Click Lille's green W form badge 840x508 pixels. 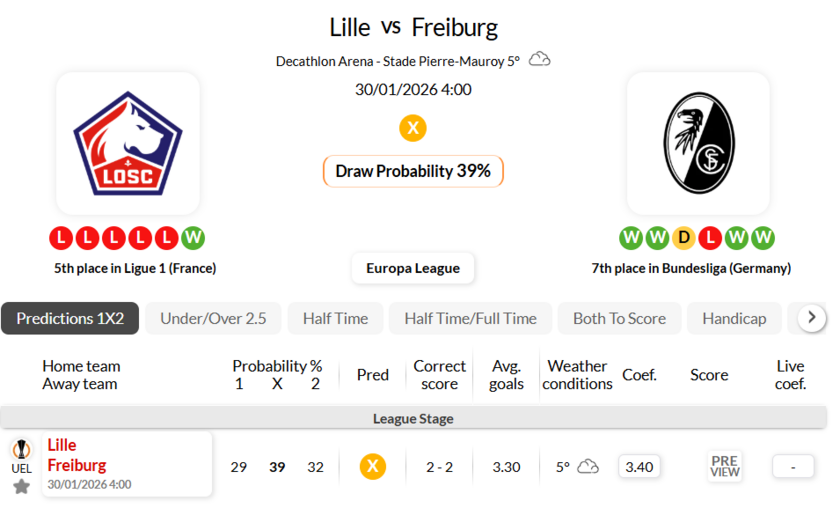[x=193, y=238]
